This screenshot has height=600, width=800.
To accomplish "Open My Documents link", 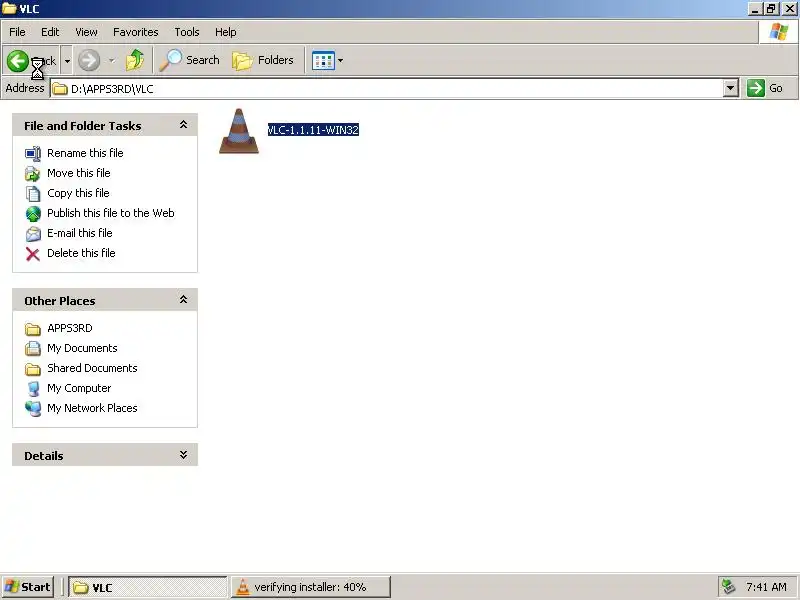I will pos(82,348).
